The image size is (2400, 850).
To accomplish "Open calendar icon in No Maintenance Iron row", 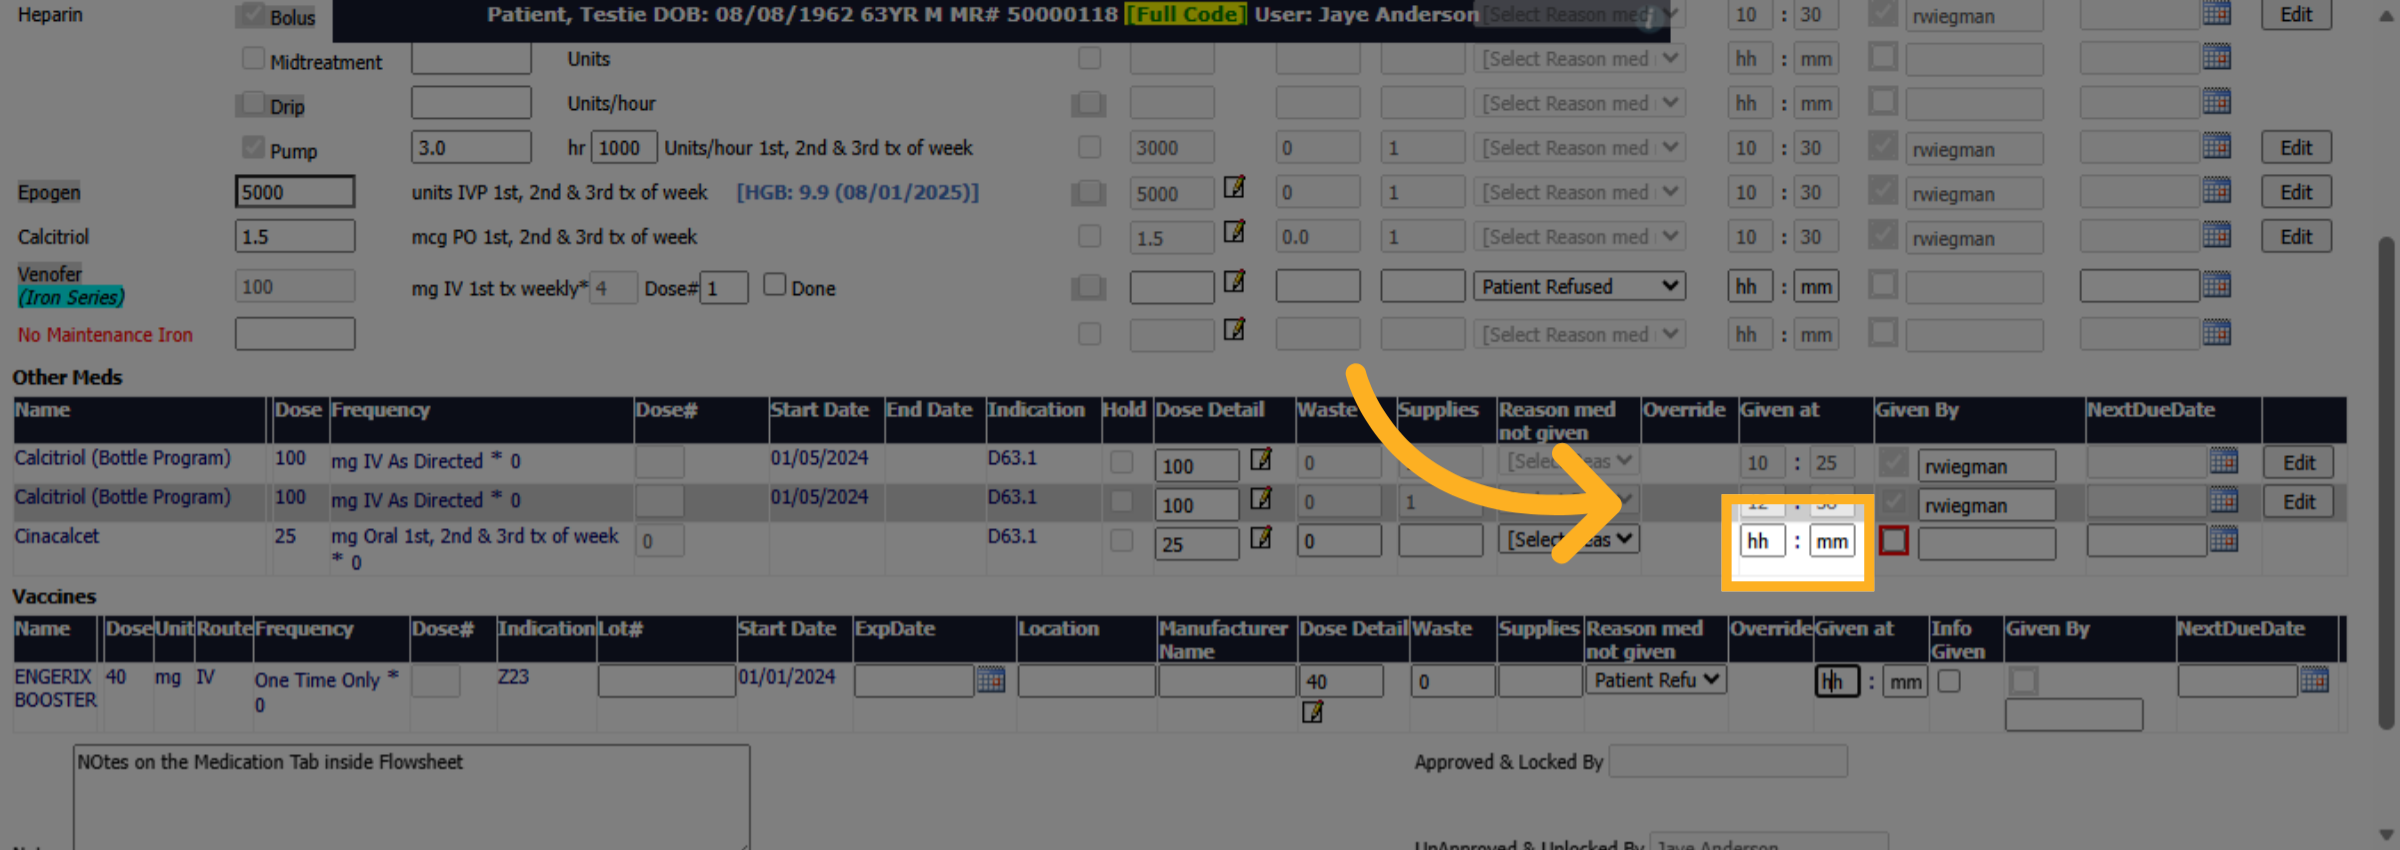I will [2216, 332].
